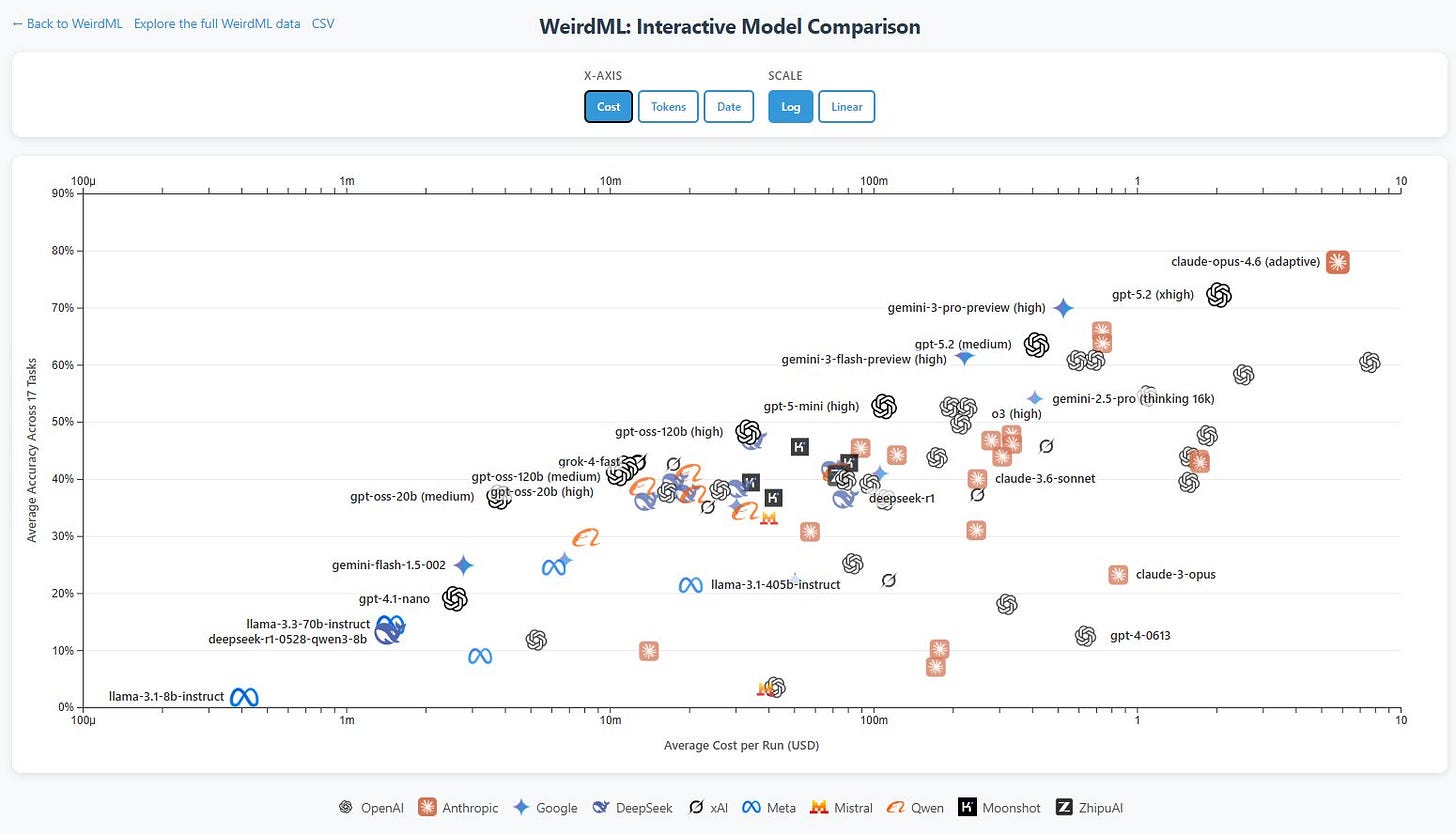The image size is (1456, 834).
Task: Download the CSV link
Action: coord(323,23)
